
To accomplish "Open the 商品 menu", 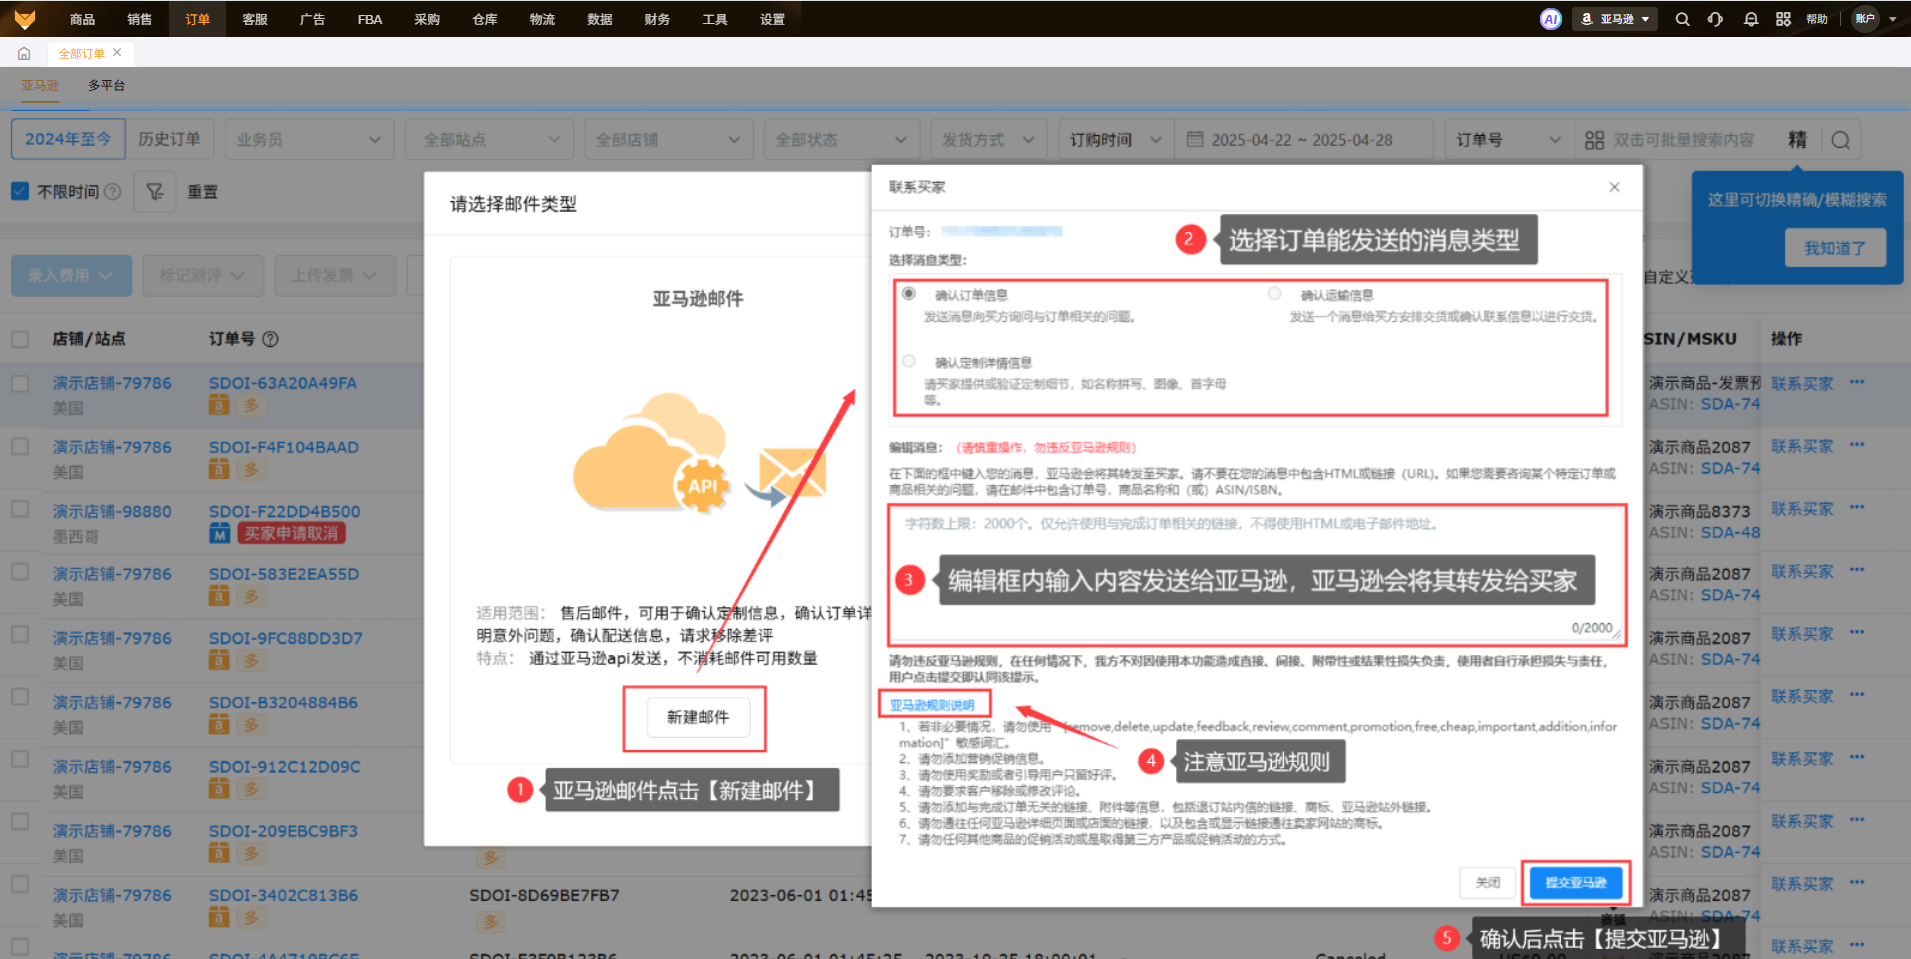I will tap(82, 19).
